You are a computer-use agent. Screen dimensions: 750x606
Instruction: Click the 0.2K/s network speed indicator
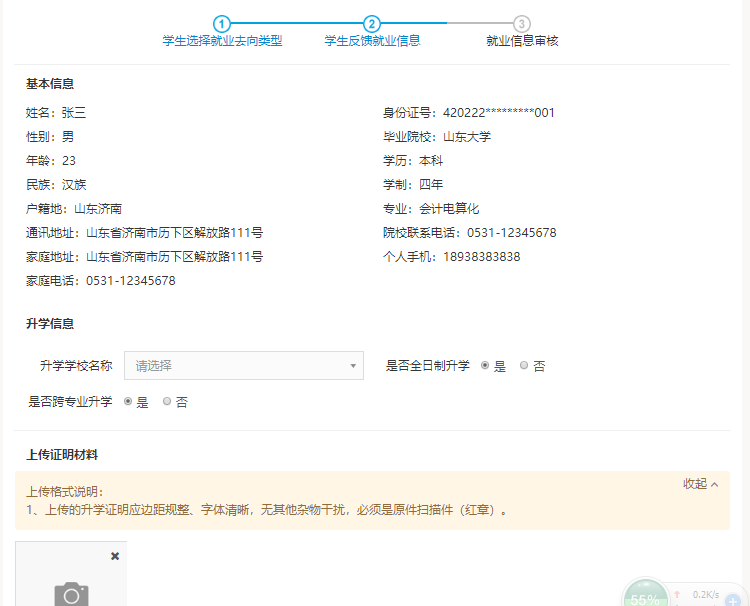pos(706,594)
